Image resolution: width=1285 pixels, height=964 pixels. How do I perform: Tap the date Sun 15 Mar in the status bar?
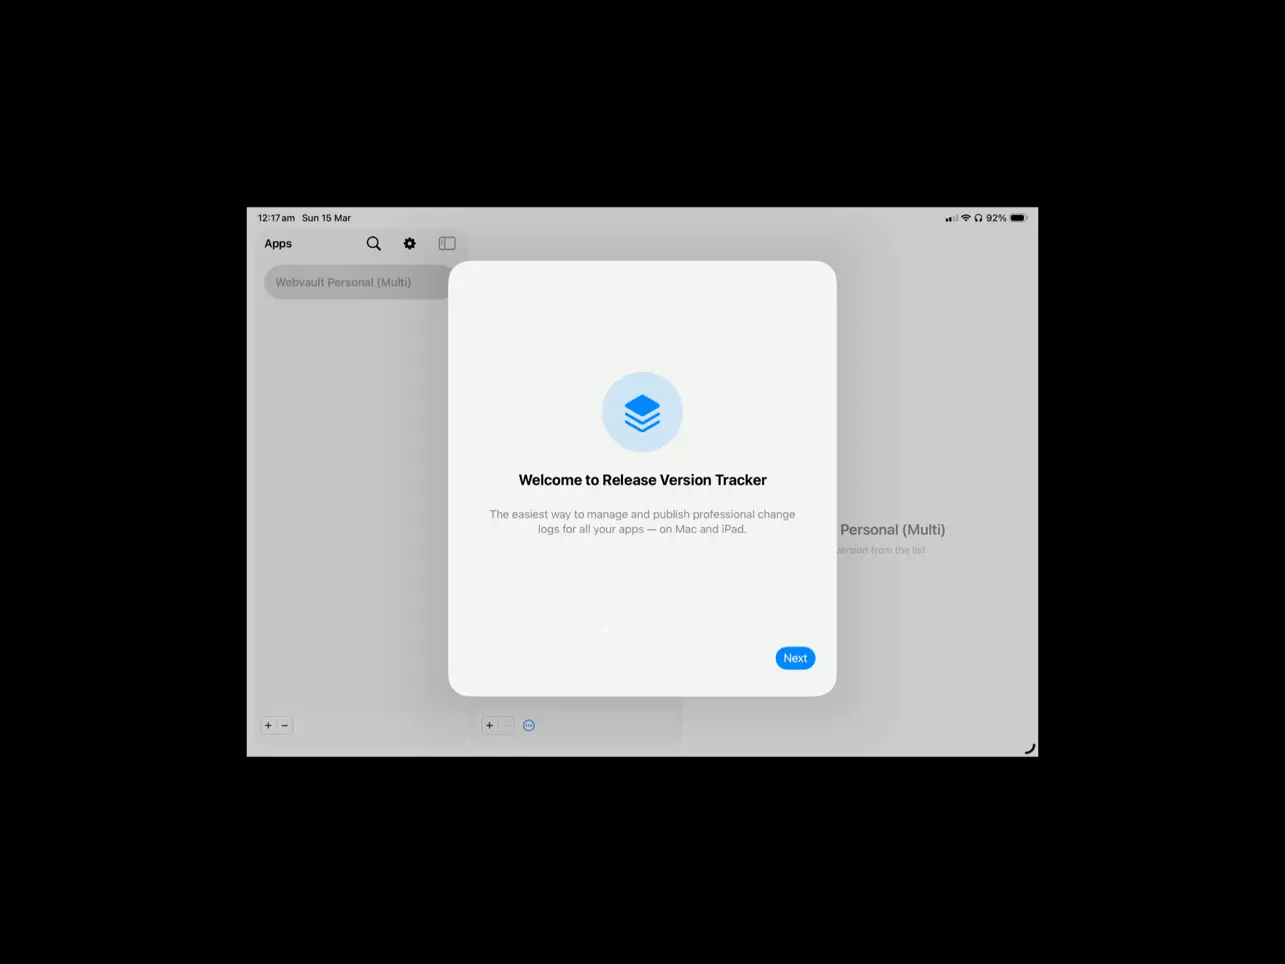pyautogui.click(x=326, y=217)
